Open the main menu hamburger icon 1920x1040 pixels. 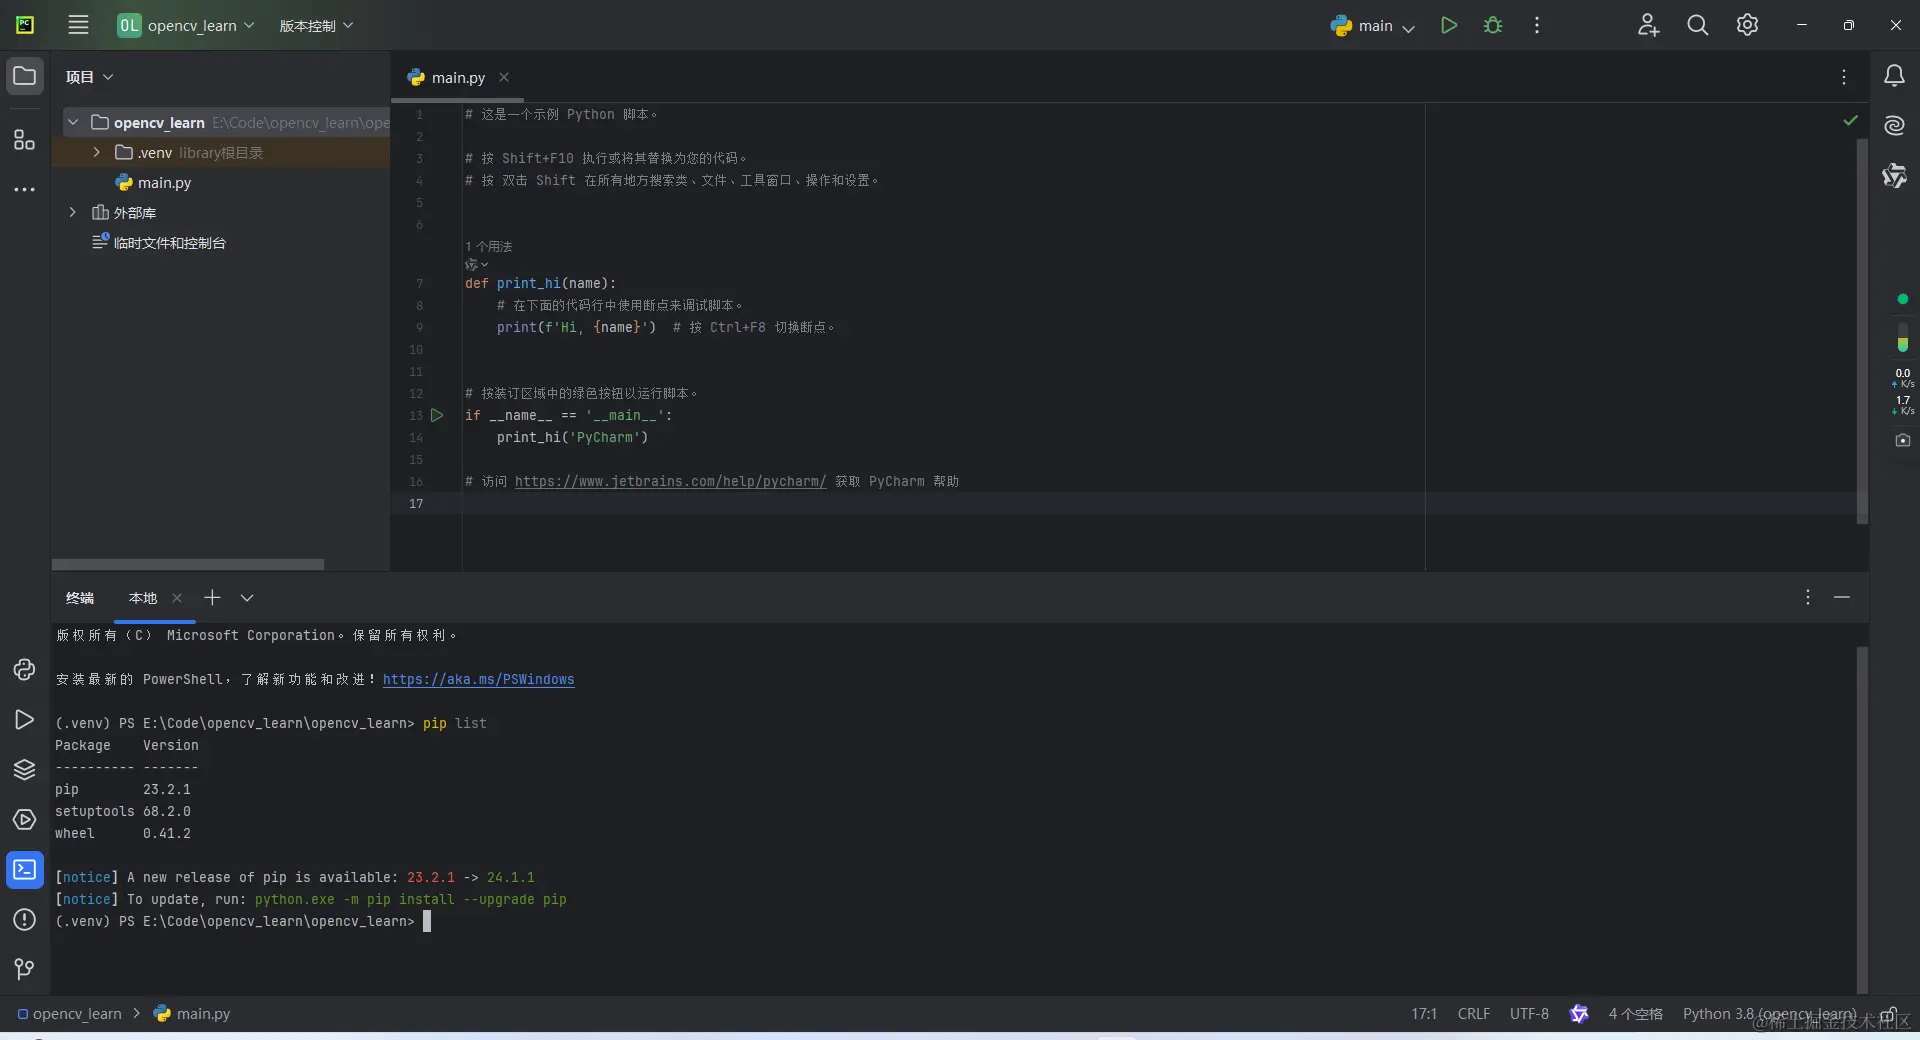coord(78,25)
